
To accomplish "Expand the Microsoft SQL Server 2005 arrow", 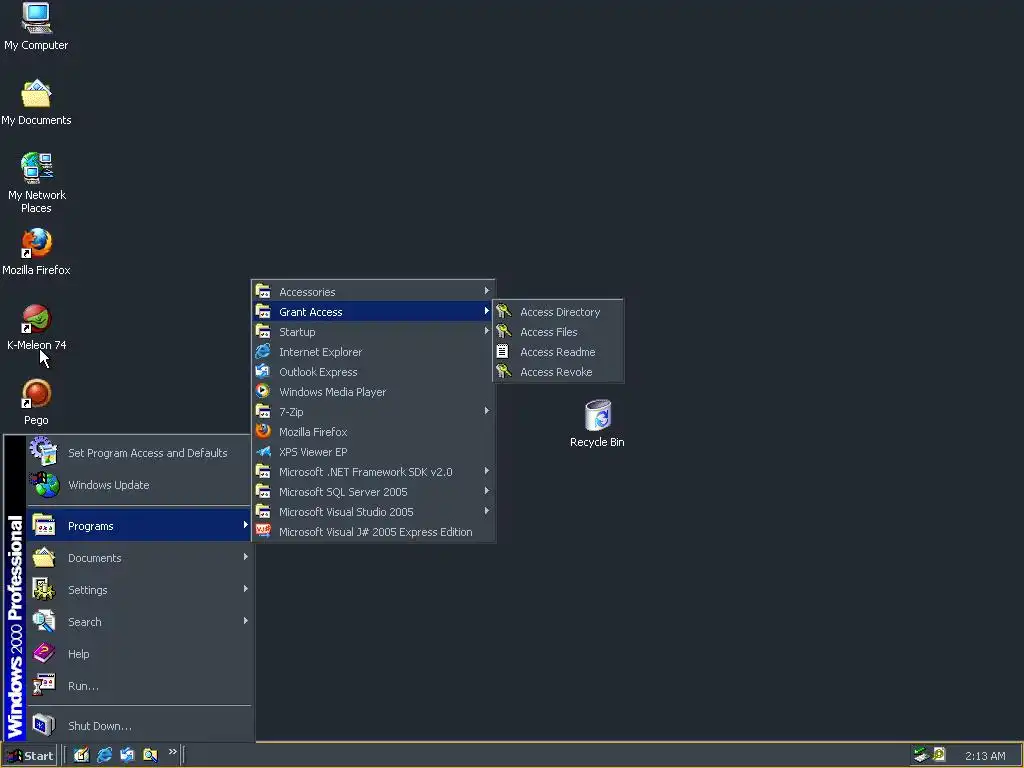I will pyautogui.click(x=487, y=491).
